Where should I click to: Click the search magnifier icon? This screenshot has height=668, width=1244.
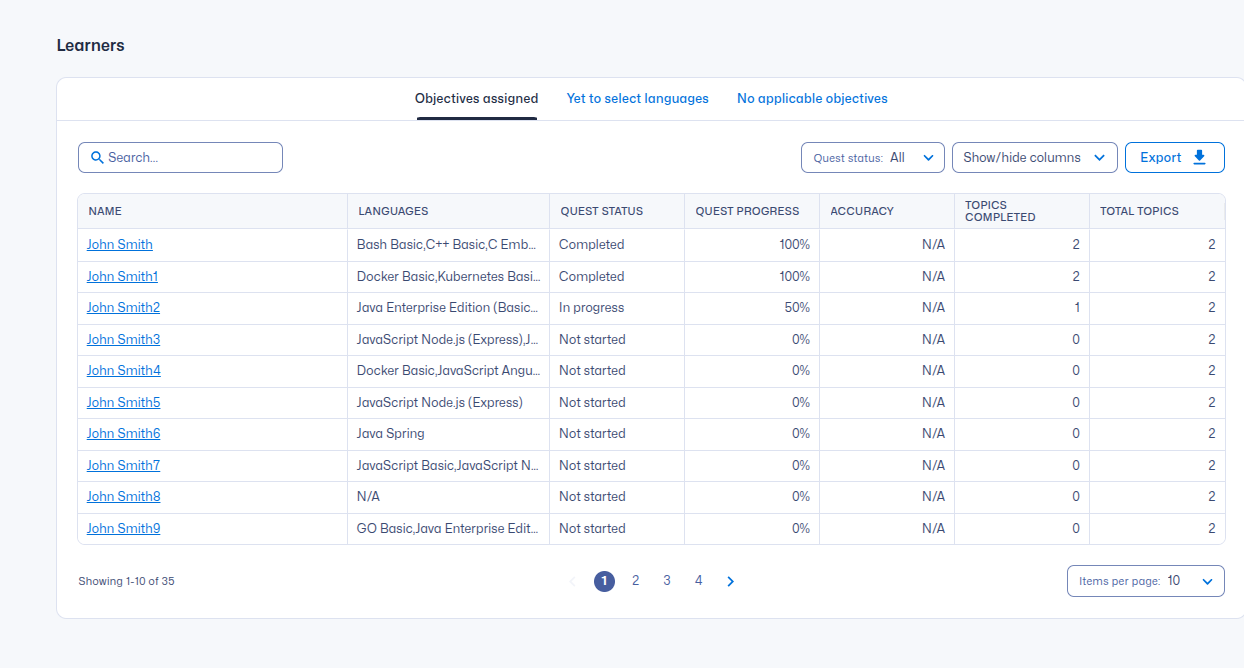click(x=97, y=158)
